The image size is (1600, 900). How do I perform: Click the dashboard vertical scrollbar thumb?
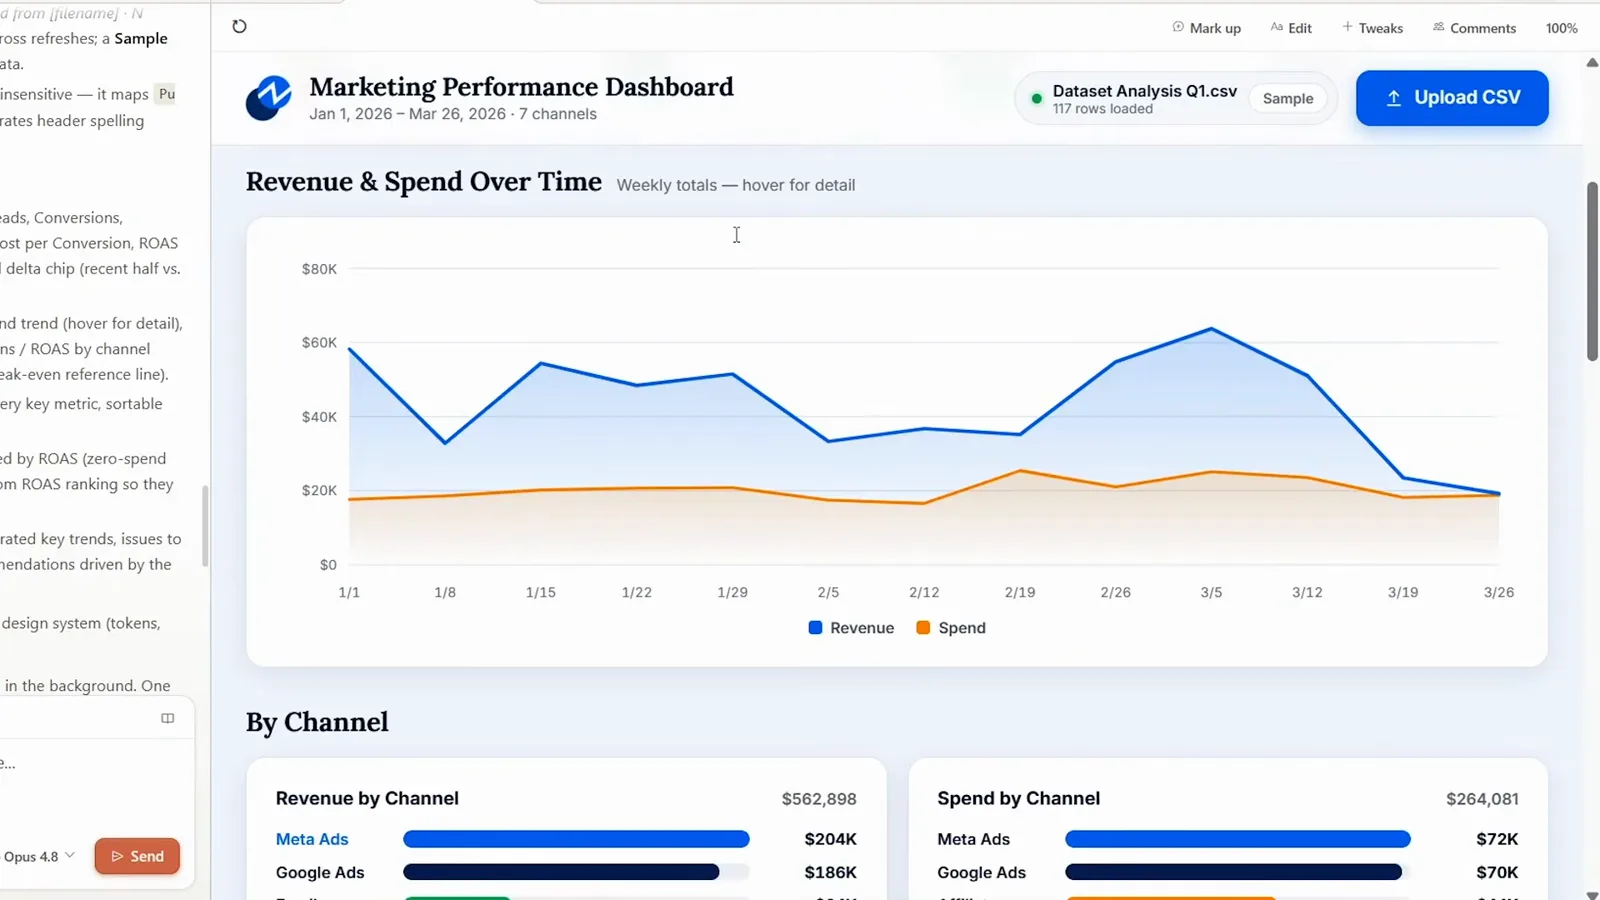click(x=1592, y=271)
